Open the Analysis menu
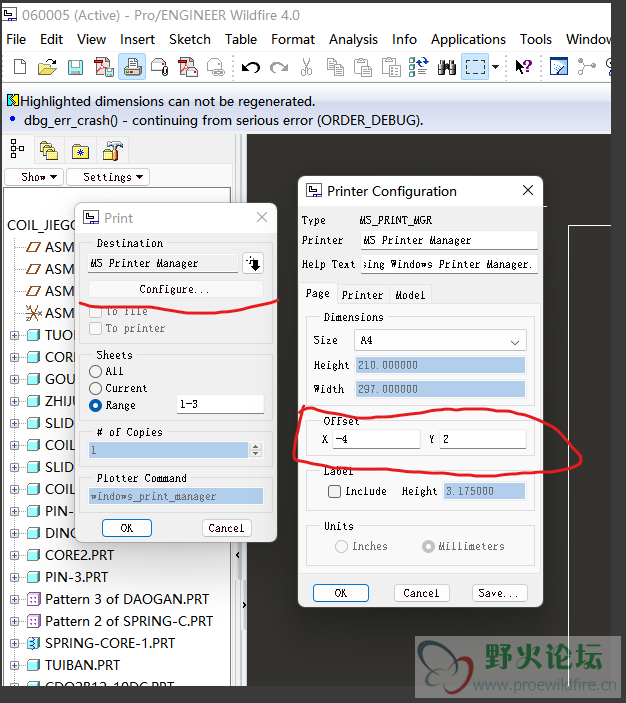This screenshot has width=626, height=703. pyautogui.click(x=353, y=39)
